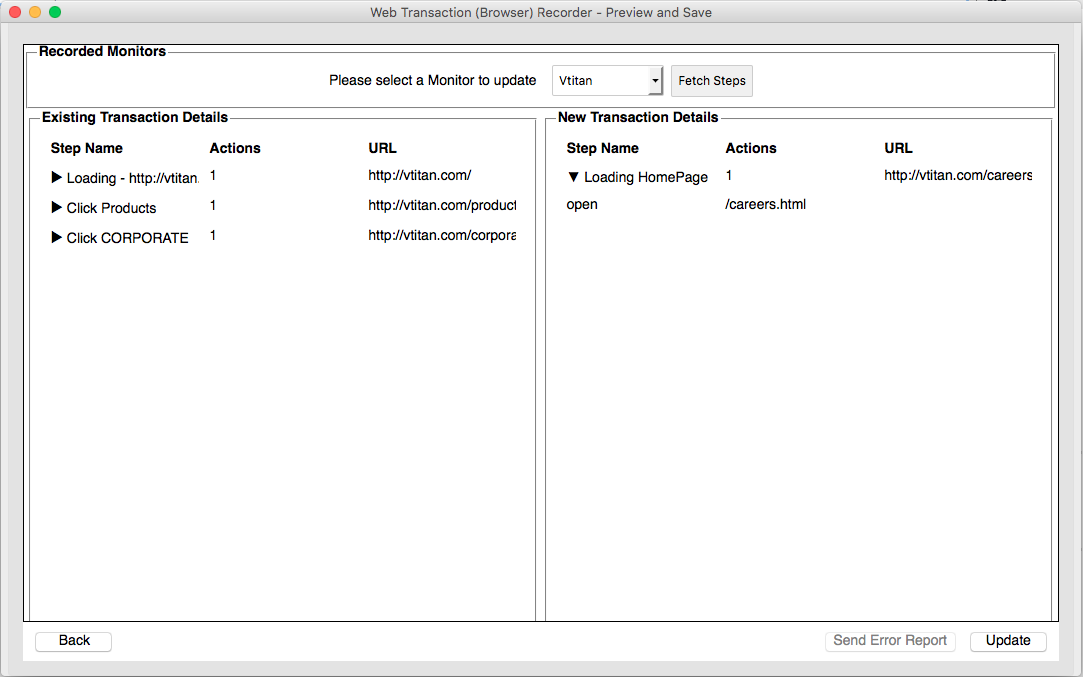Select the Loading HomePage step name

(x=646, y=177)
